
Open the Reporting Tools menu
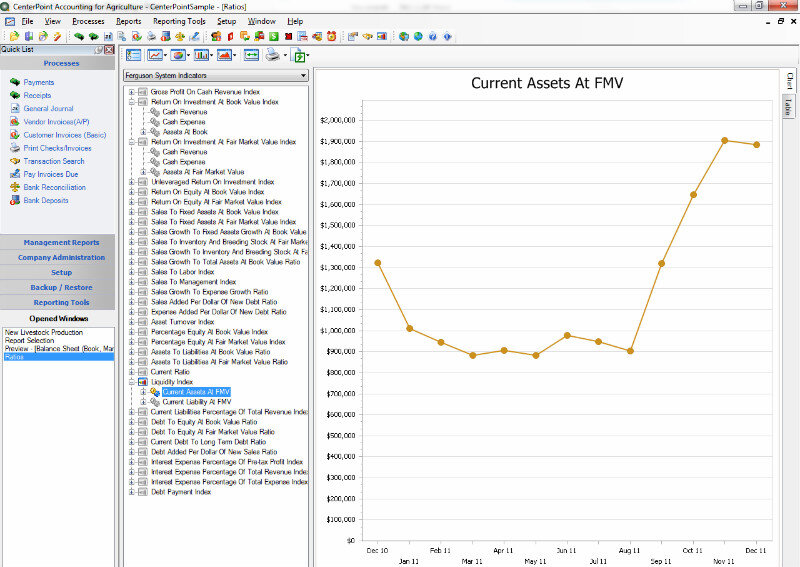181,20
